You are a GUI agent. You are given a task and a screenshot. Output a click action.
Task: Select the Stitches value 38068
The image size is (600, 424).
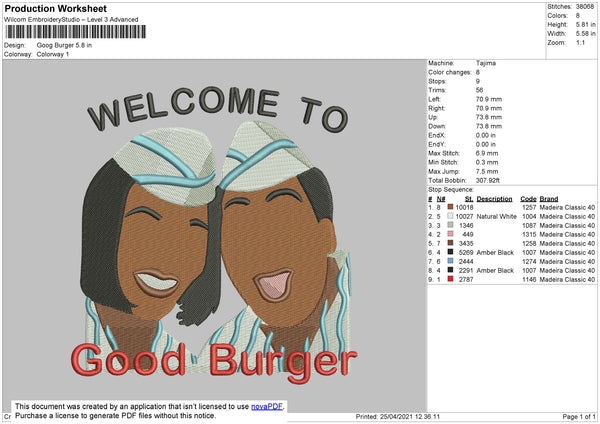(x=585, y=7)
